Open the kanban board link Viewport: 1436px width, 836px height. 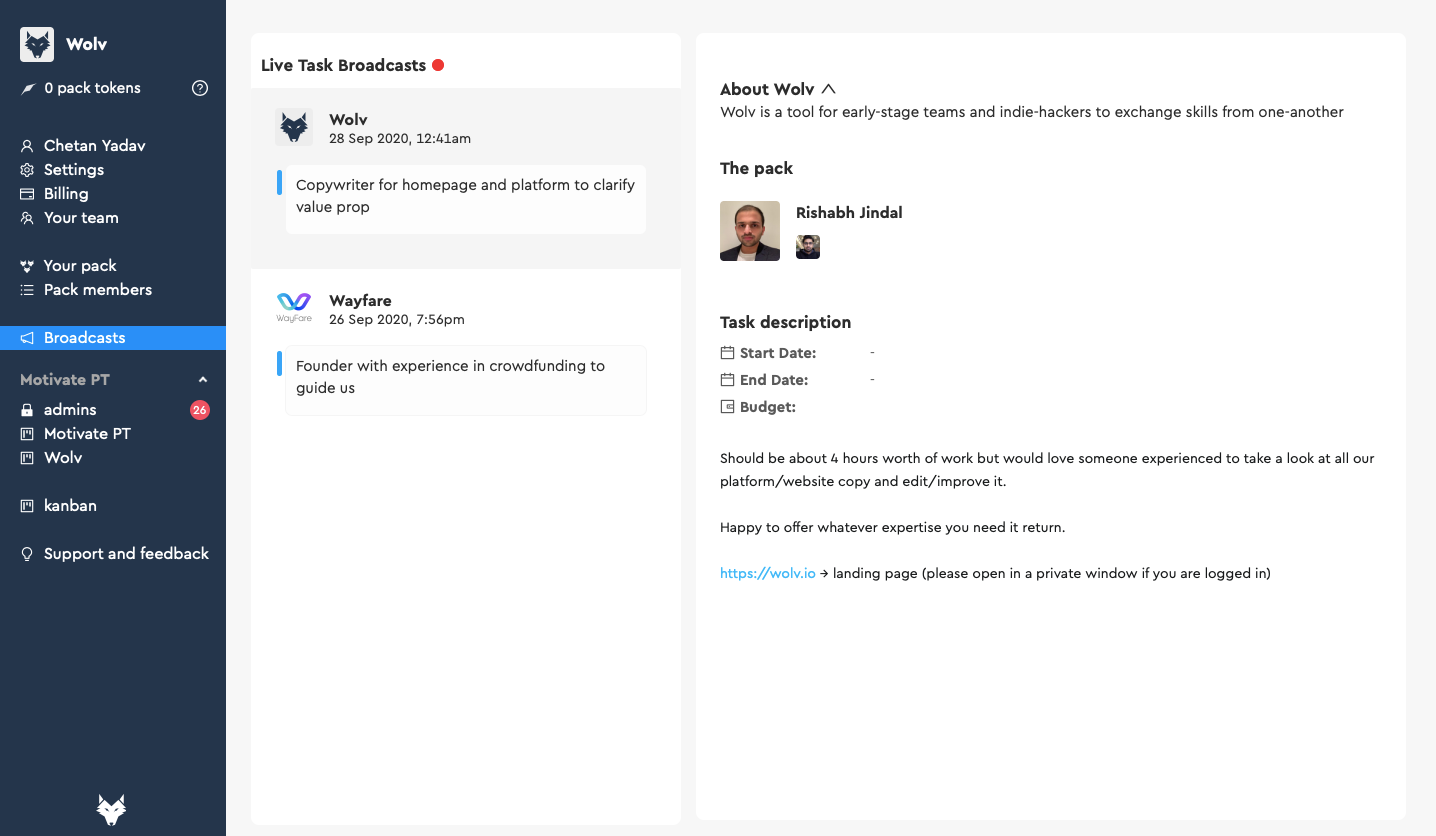[x=70, y=506]
